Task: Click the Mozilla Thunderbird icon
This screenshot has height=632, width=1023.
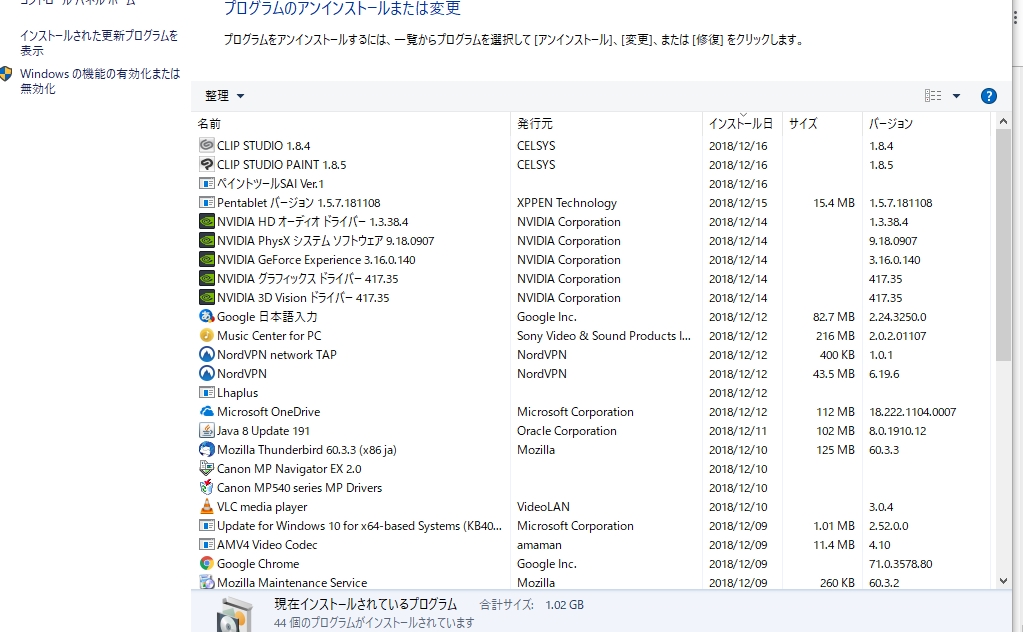Action: click(x=206, y=449)
